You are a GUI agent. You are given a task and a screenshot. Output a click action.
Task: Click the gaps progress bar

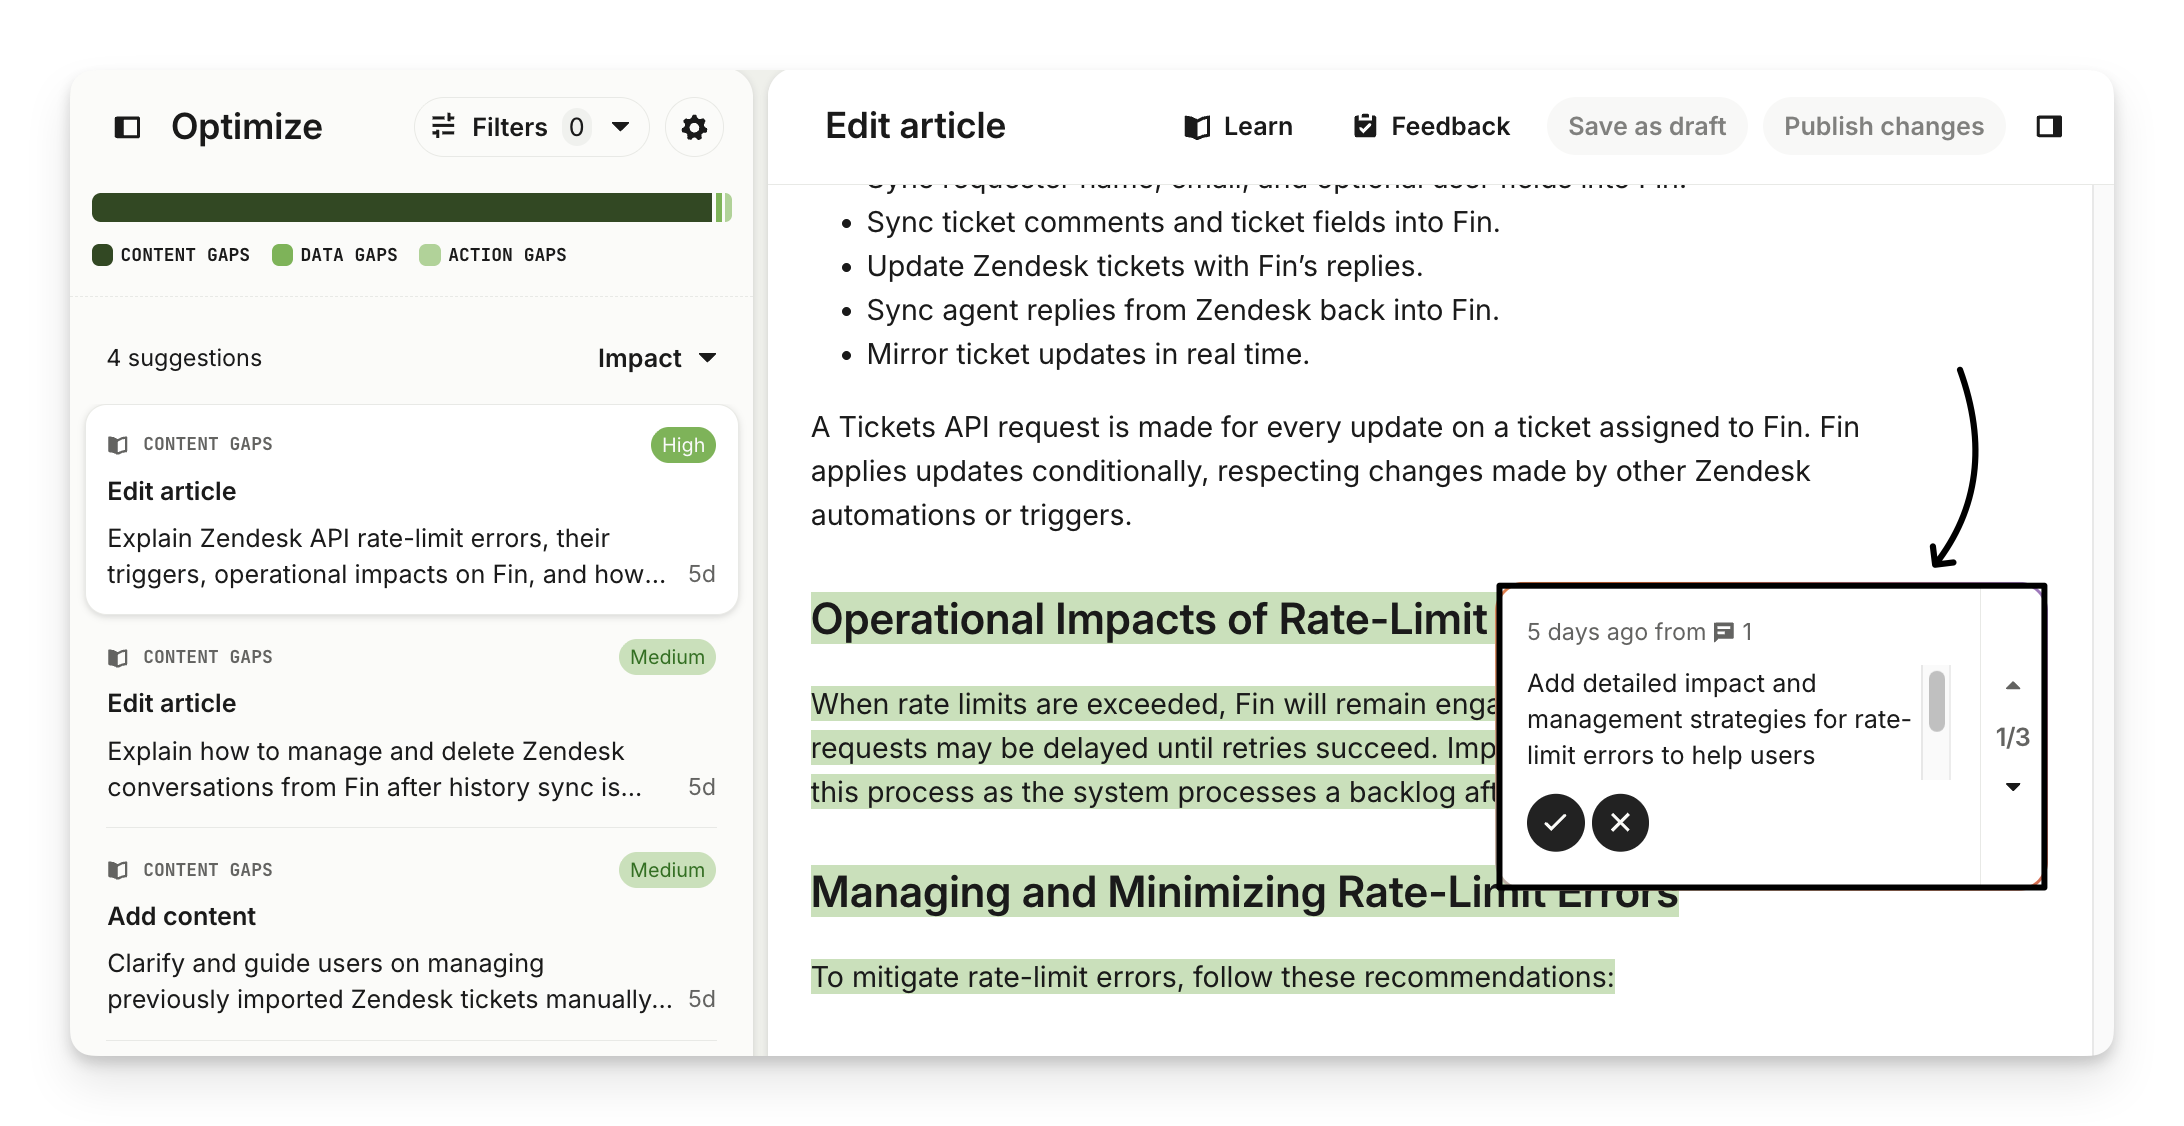(411, 207)
